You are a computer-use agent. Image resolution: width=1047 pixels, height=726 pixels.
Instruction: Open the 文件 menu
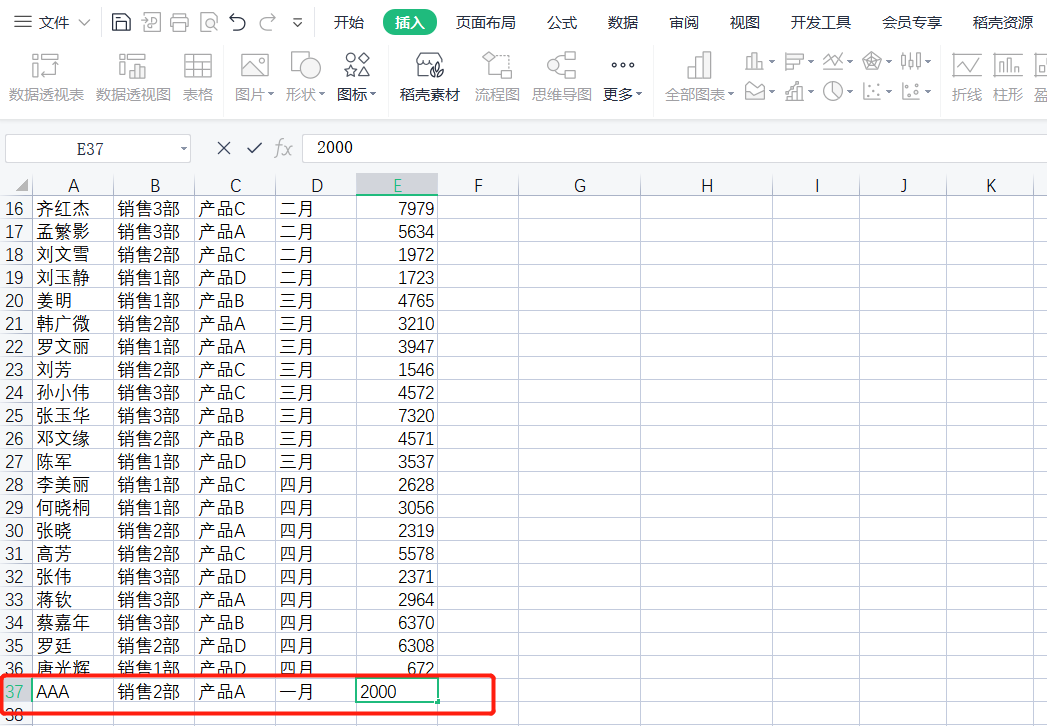(x=52, y=23)
